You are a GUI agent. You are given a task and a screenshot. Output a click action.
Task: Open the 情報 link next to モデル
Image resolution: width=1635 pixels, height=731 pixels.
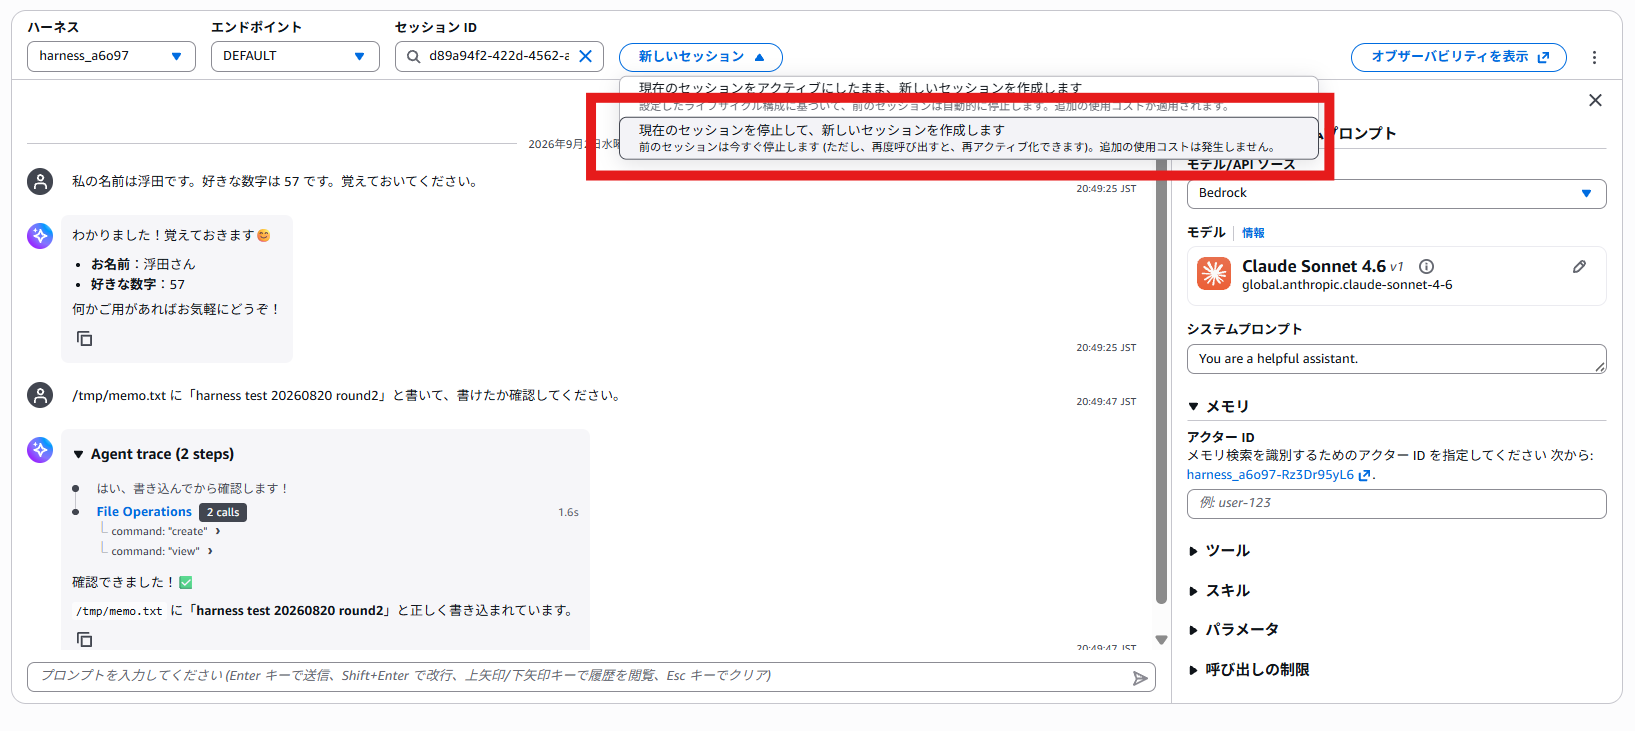(x=1253, y=233)
